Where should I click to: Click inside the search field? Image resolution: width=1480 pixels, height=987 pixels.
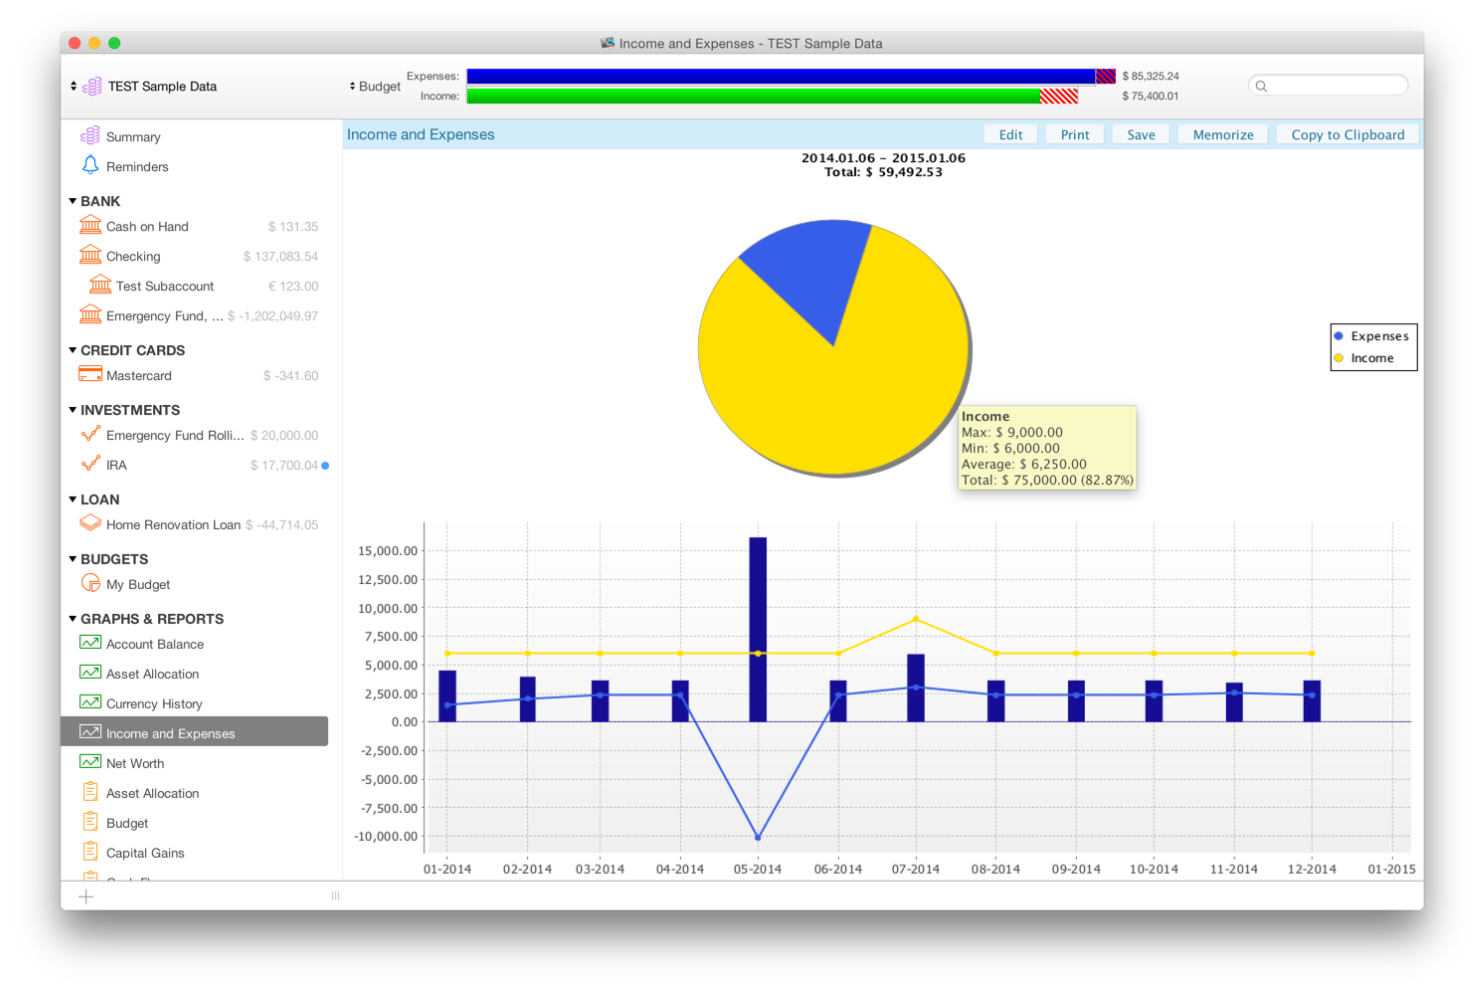pos(1328,85)
